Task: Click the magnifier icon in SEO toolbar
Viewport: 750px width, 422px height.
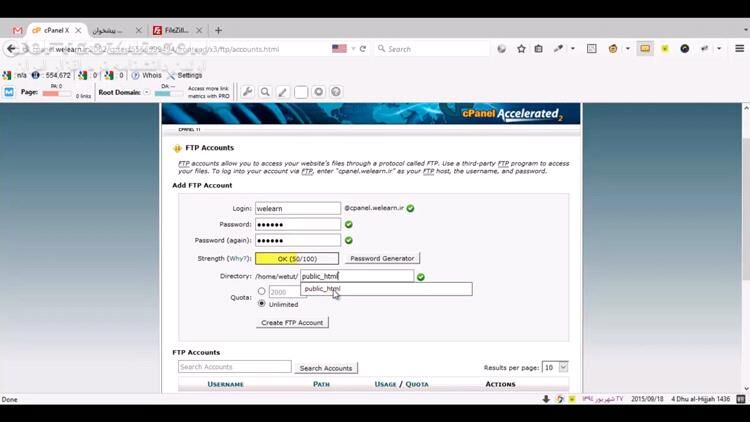Action: pyautogui.click(x=265, y=92)
